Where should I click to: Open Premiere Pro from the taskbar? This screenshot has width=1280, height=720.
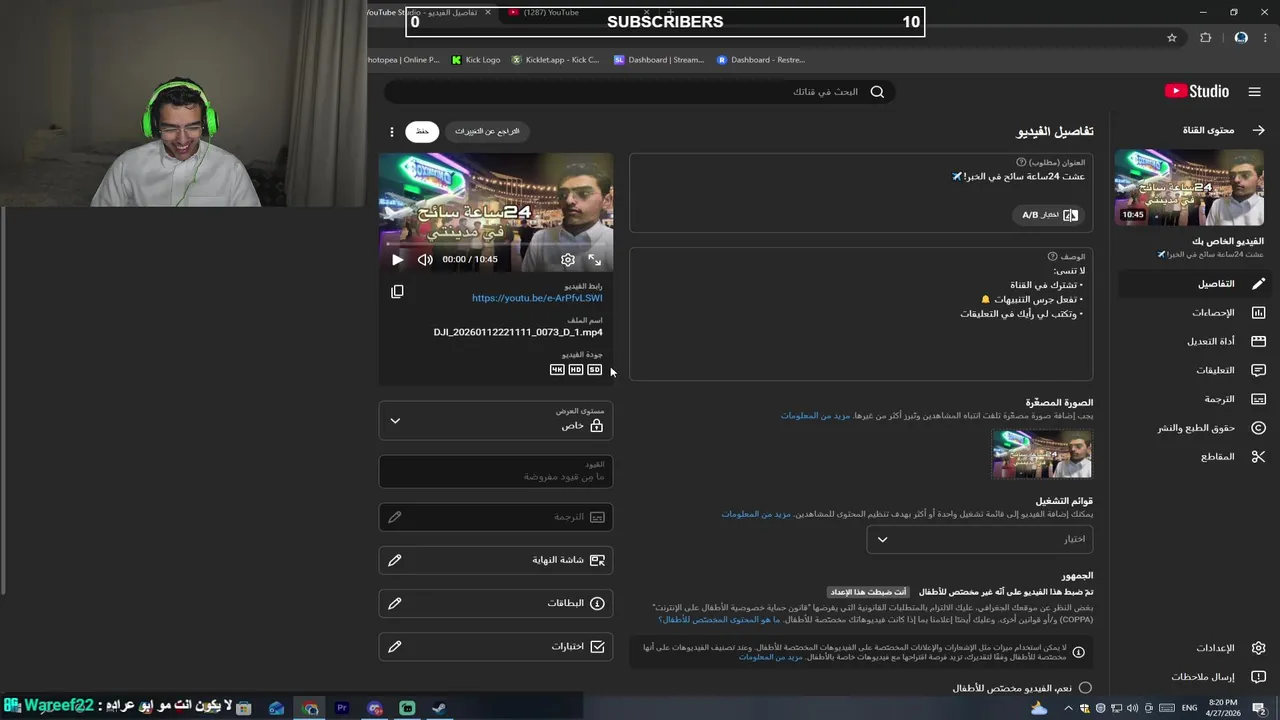[x=342, y=708]
